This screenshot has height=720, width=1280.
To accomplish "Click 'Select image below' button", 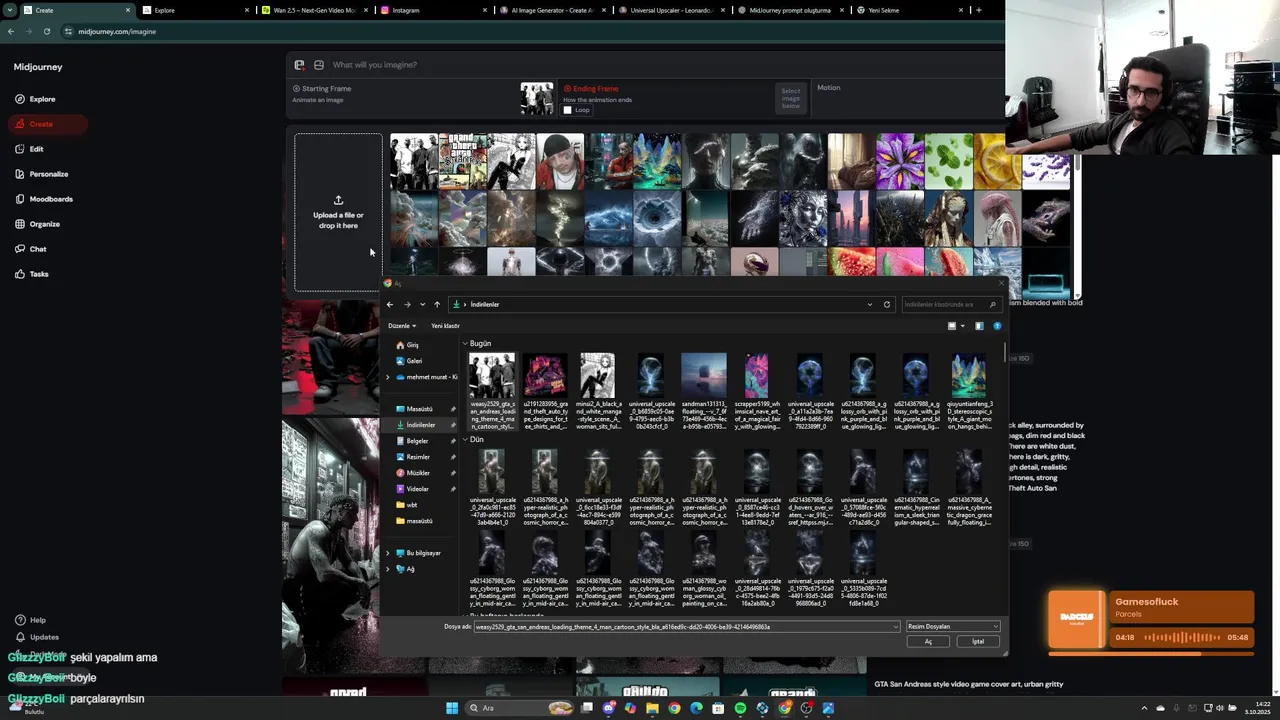I will coord(790,98).
